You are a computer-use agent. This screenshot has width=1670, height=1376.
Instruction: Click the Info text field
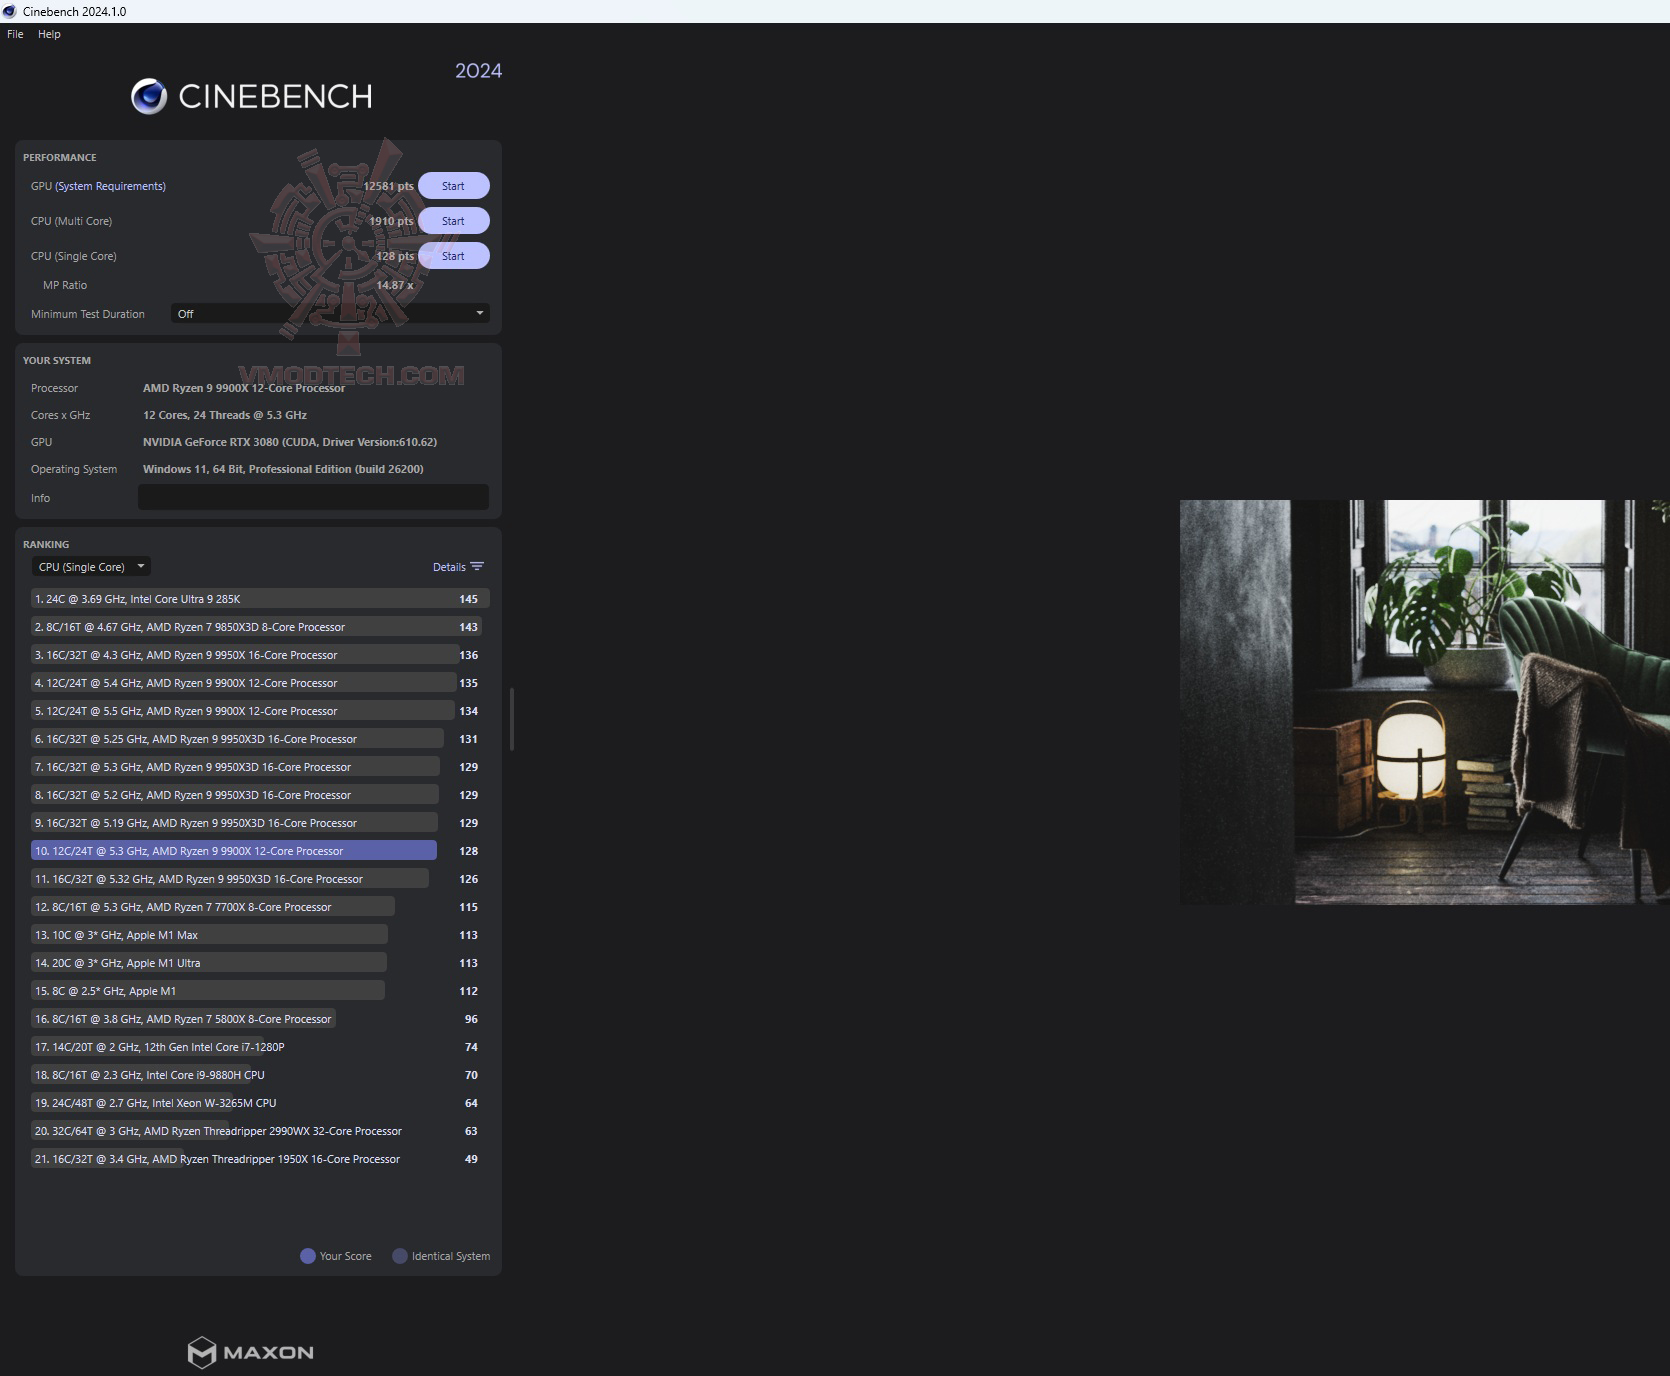[313, 497]
